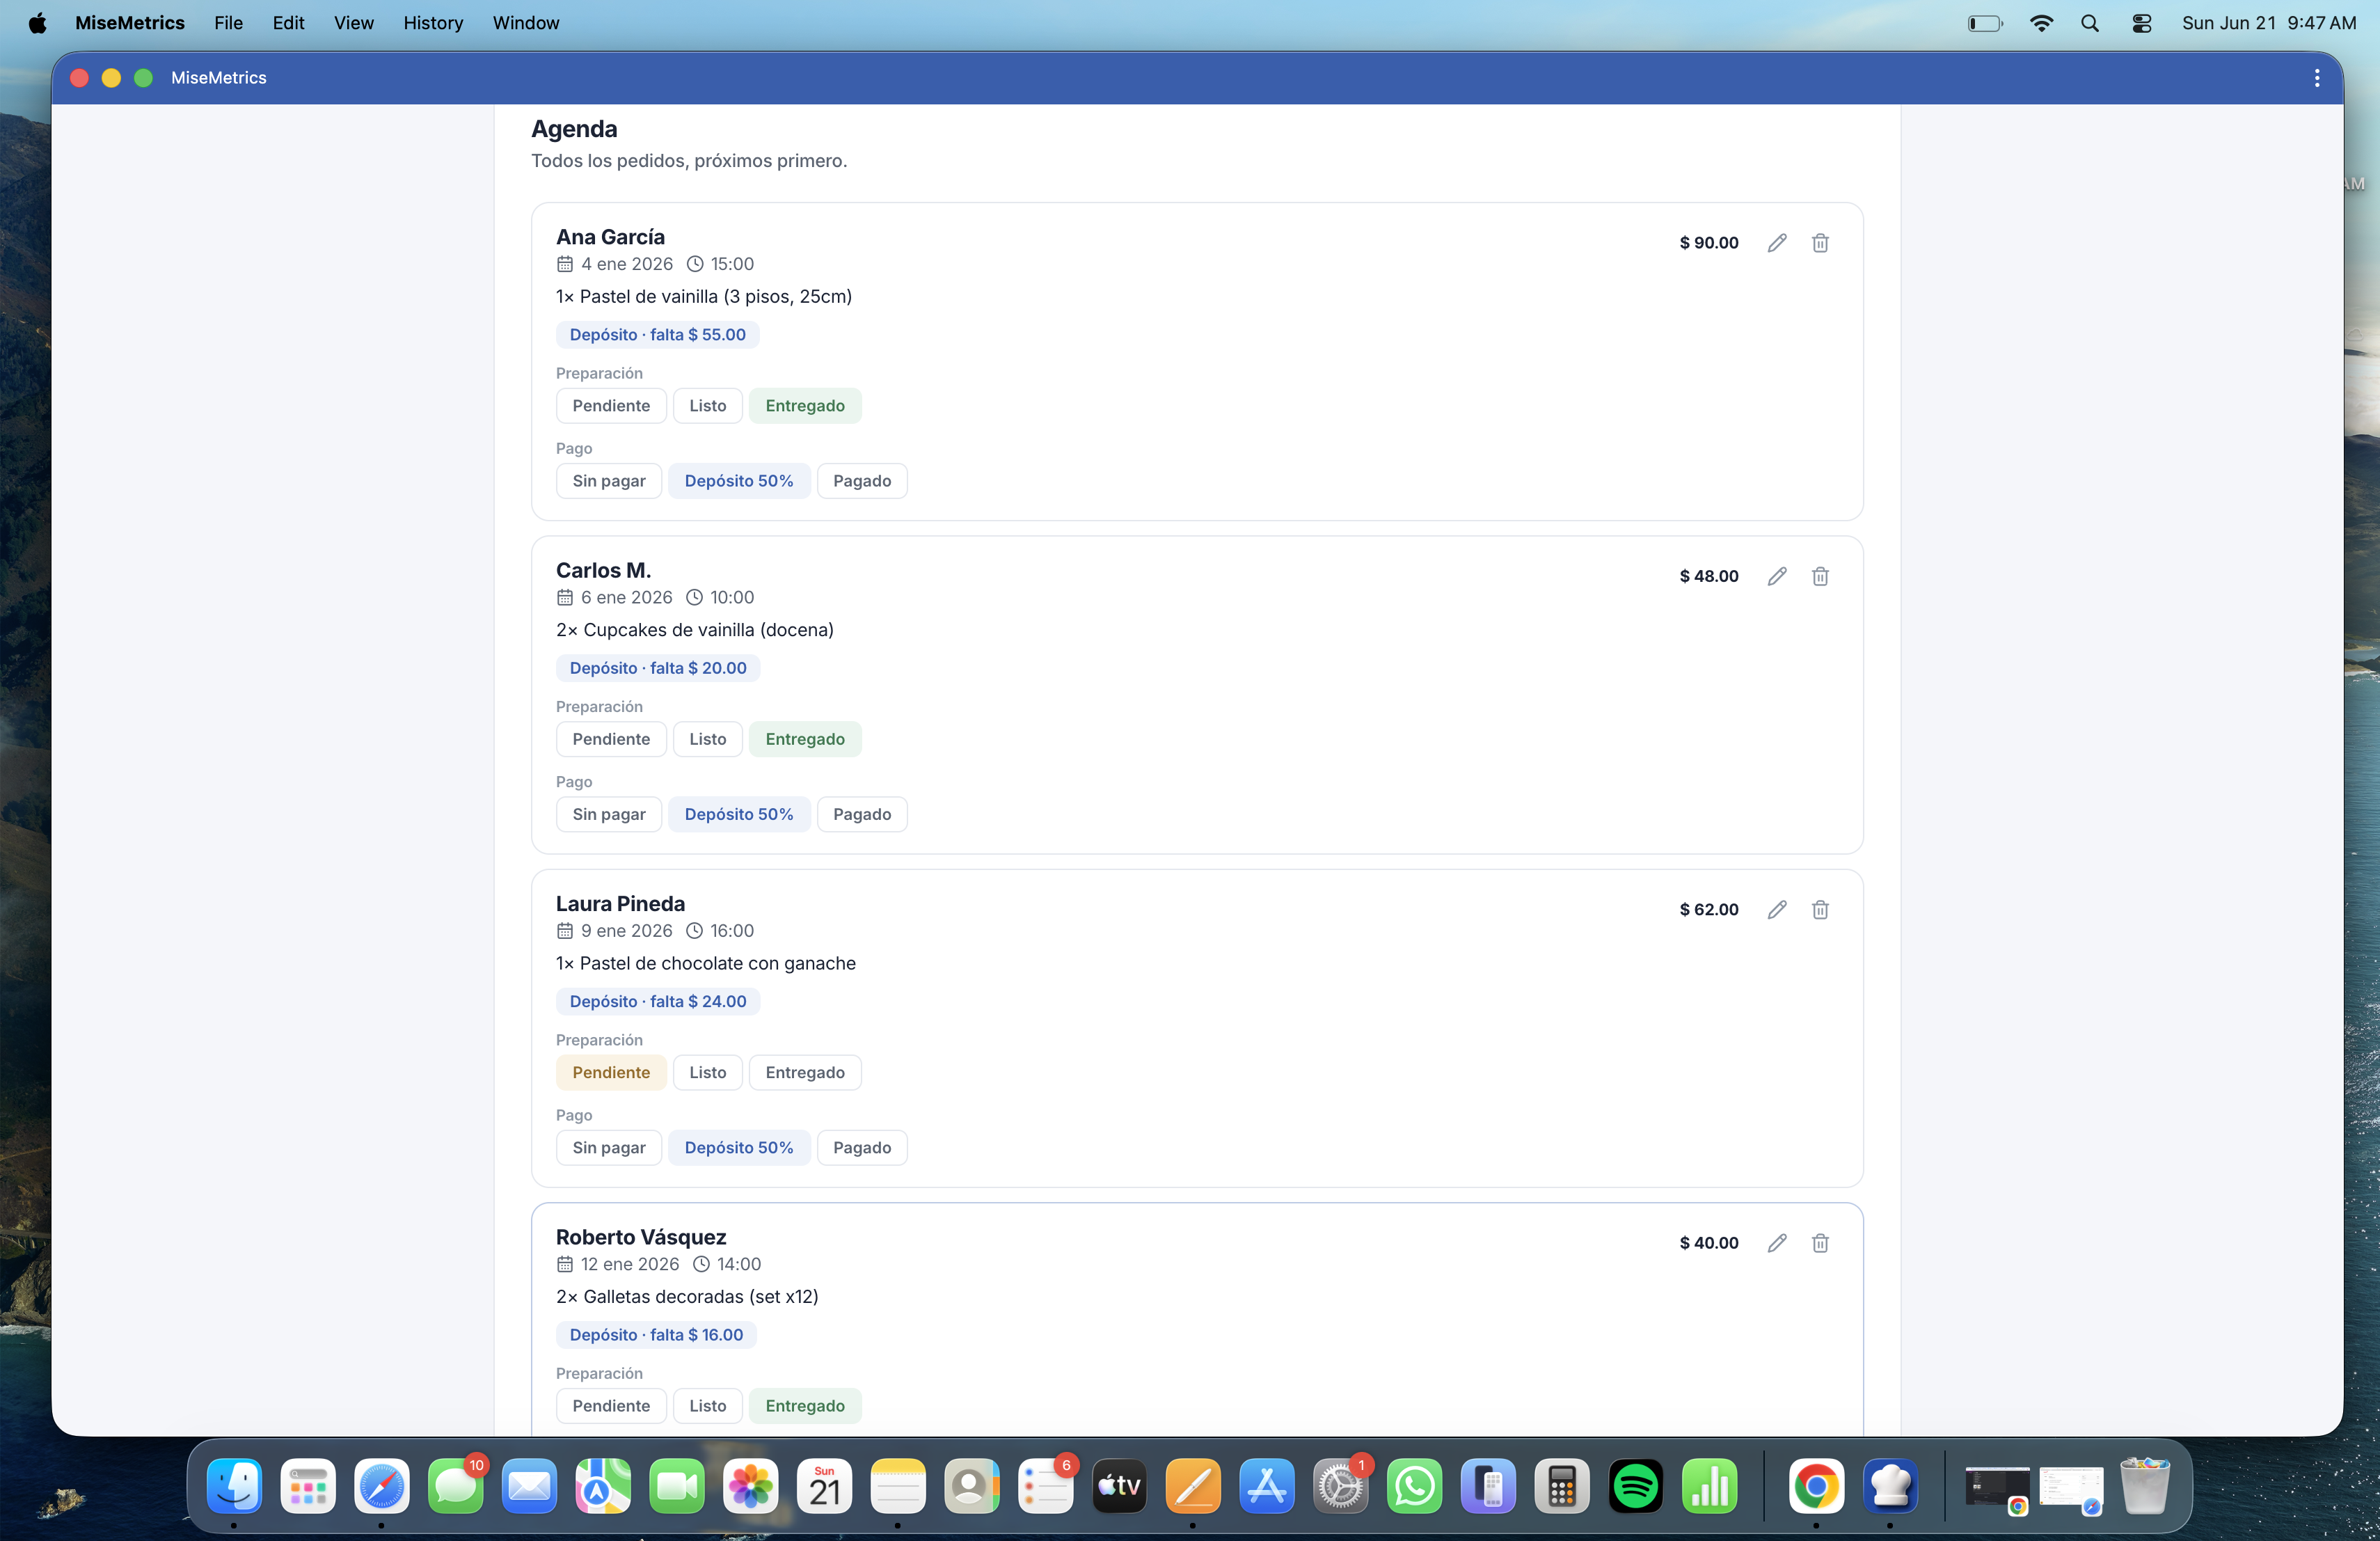The image size is (2380, 1541).
Task: Select Depósito 50% for Ana García
Action: tap(739, 481)
